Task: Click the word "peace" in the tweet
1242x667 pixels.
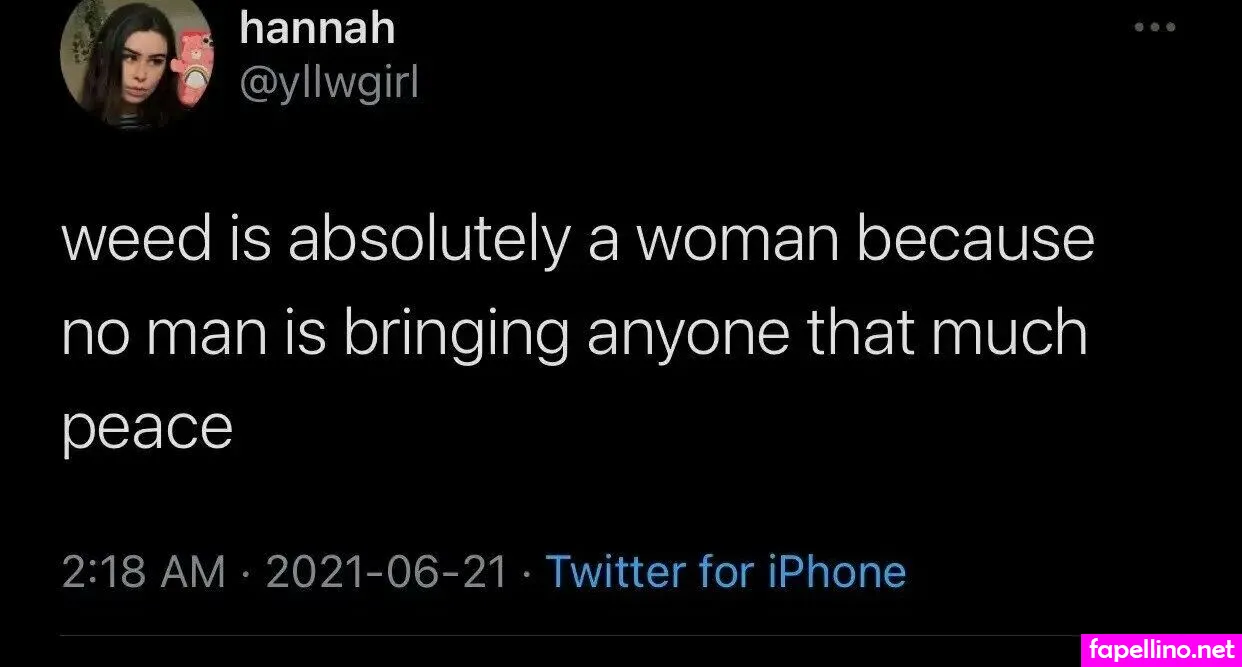Action: pyautogui.click(x=147, y=429)
